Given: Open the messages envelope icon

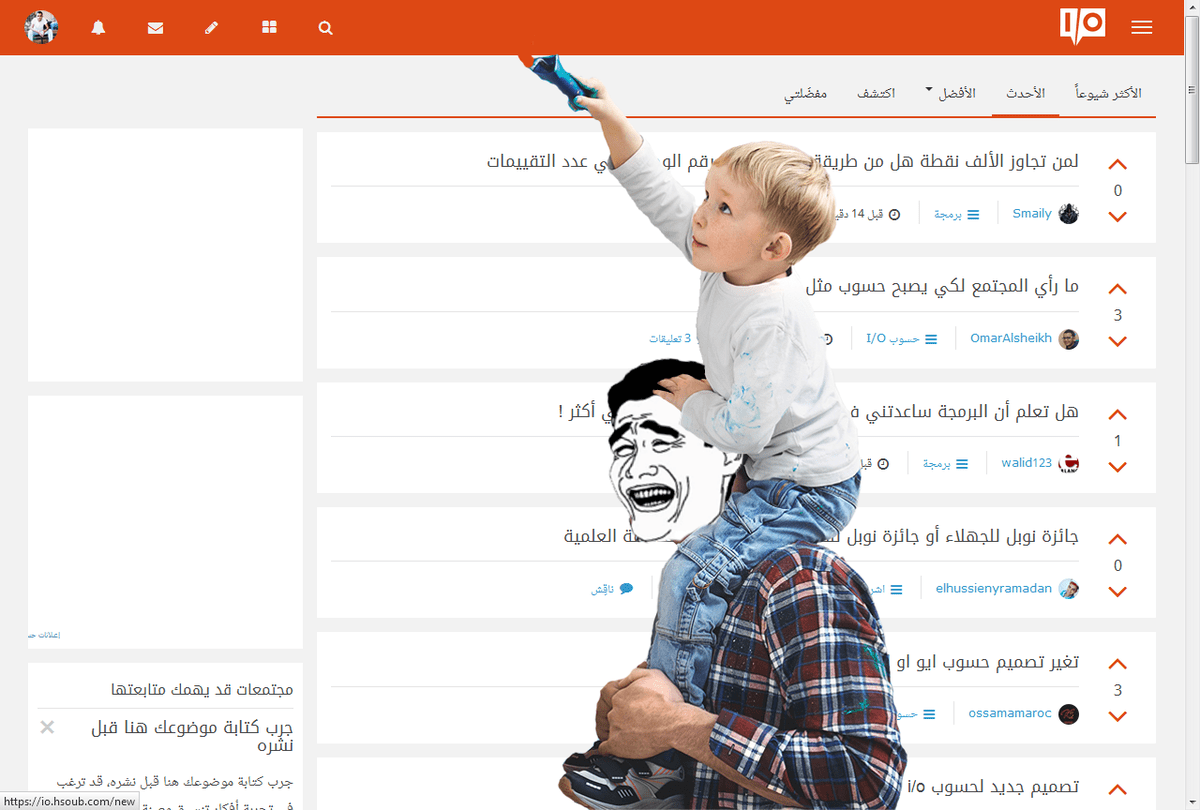Looking at the screenshot, I should tap(155, 28).
